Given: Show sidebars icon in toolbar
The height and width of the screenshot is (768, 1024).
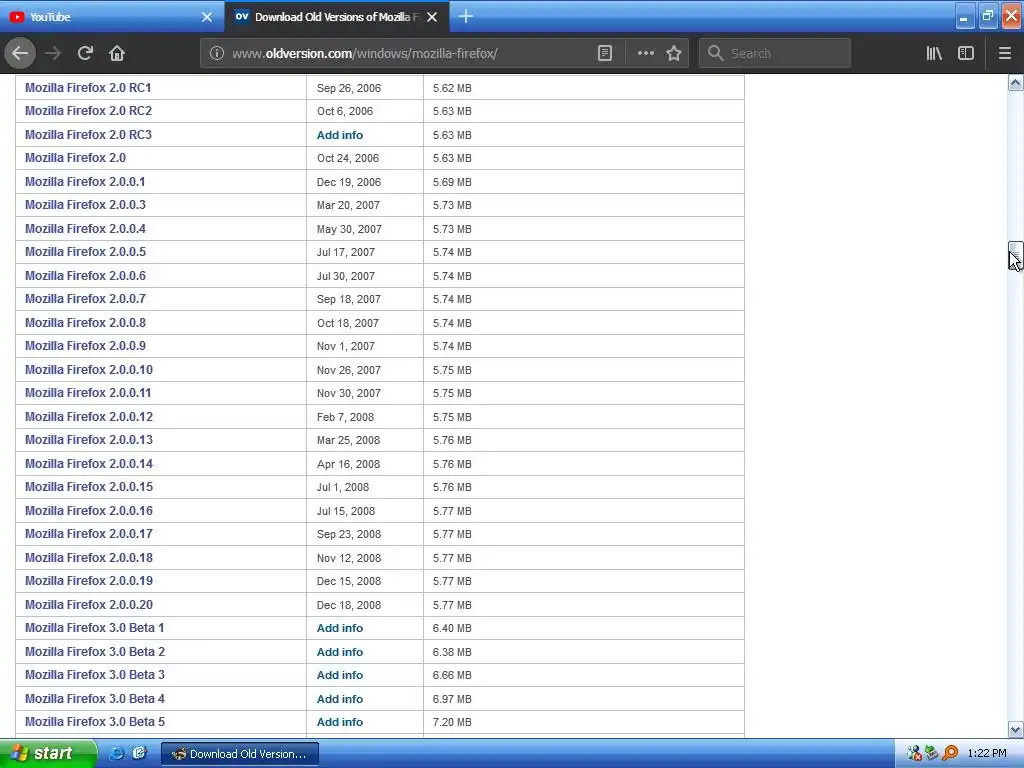Looking at the screenshot, I should coord(966,53).
